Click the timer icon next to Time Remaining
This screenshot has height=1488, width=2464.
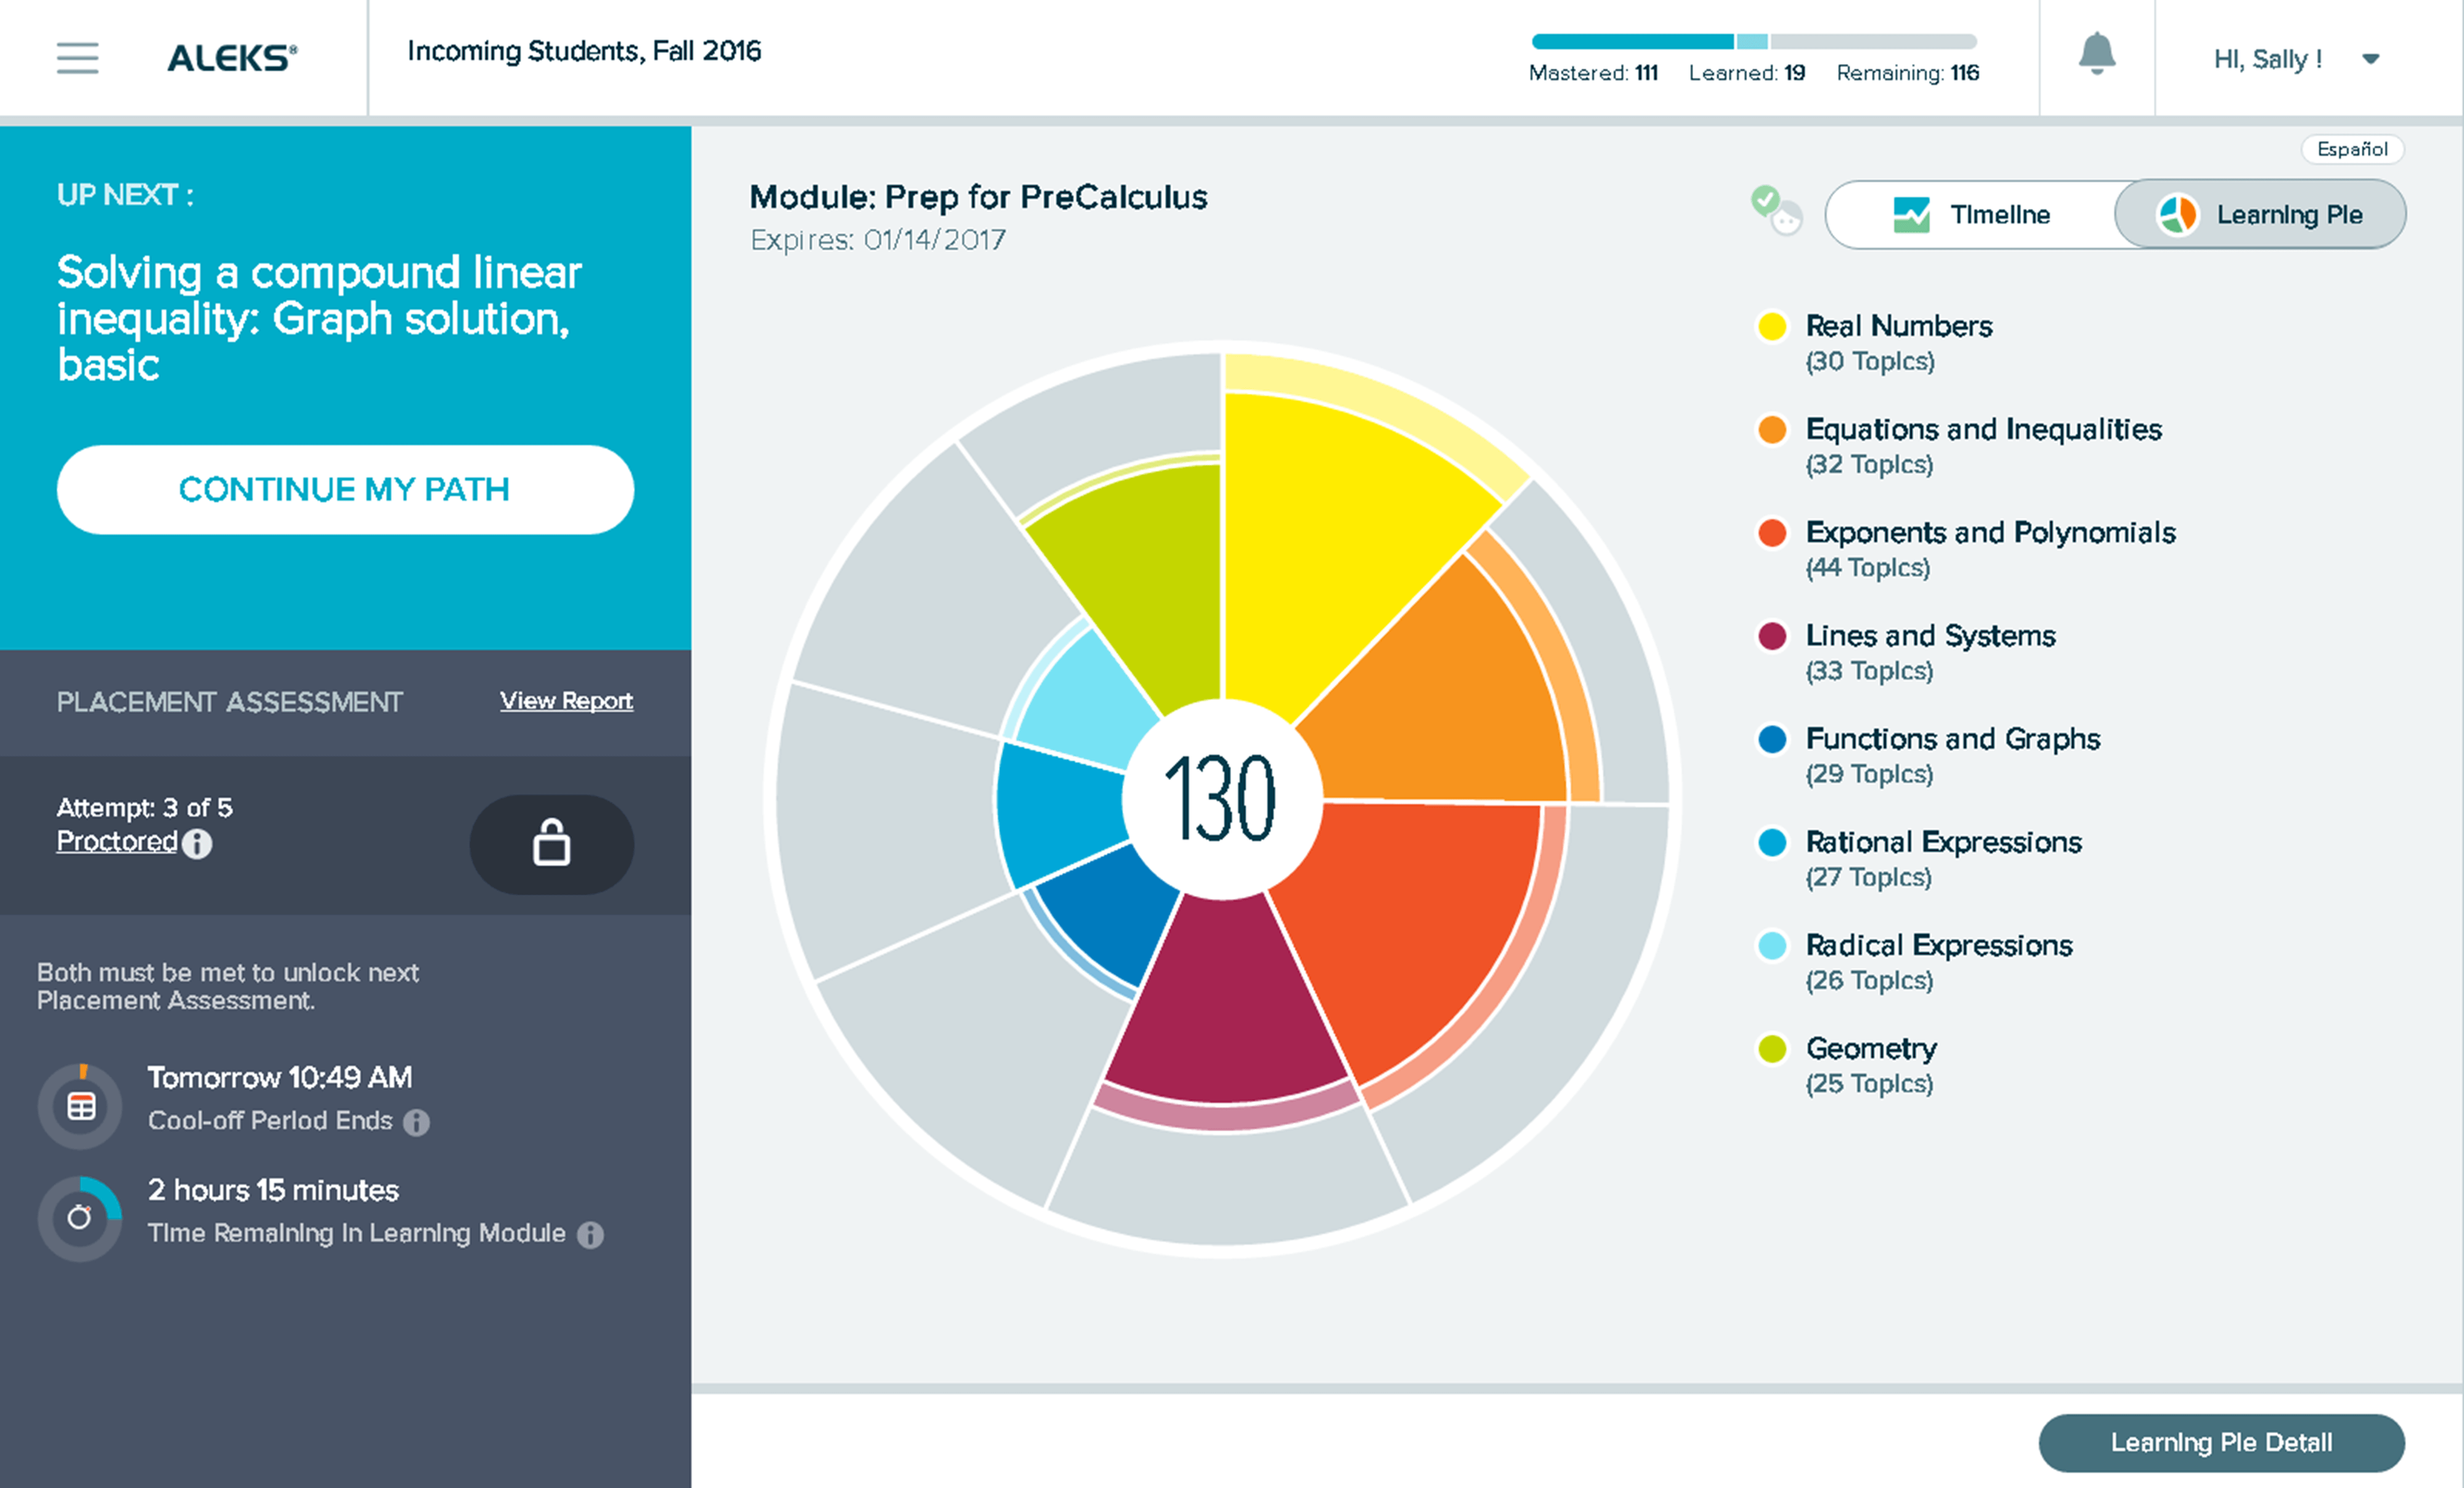pos(80,1217)
